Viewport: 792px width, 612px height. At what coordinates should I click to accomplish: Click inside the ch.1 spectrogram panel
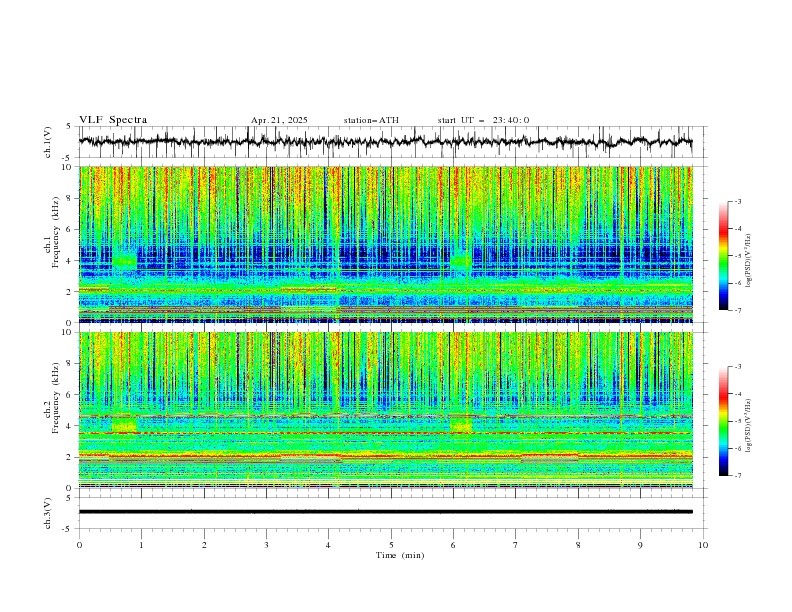[x=386, y=244]
